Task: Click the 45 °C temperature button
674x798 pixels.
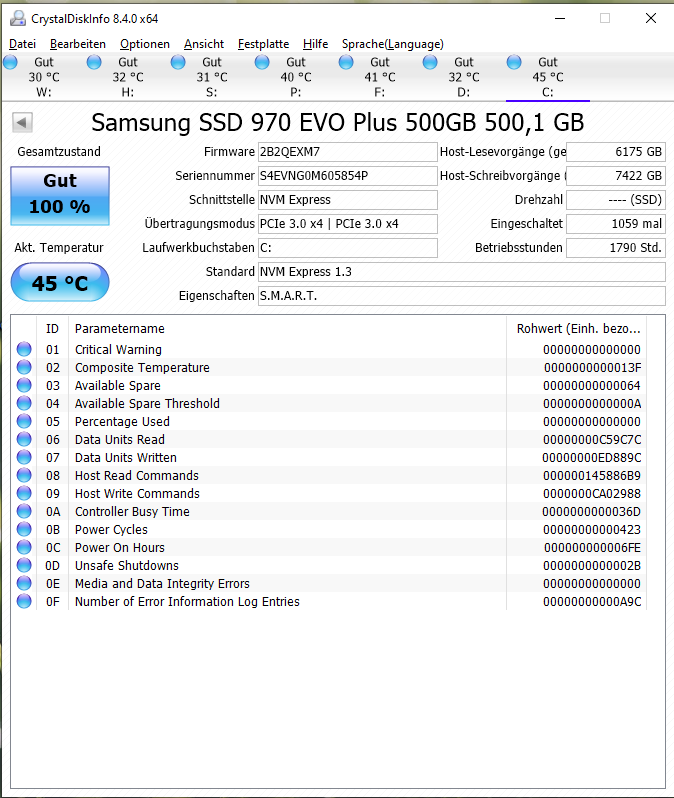Action: point(60,282)
